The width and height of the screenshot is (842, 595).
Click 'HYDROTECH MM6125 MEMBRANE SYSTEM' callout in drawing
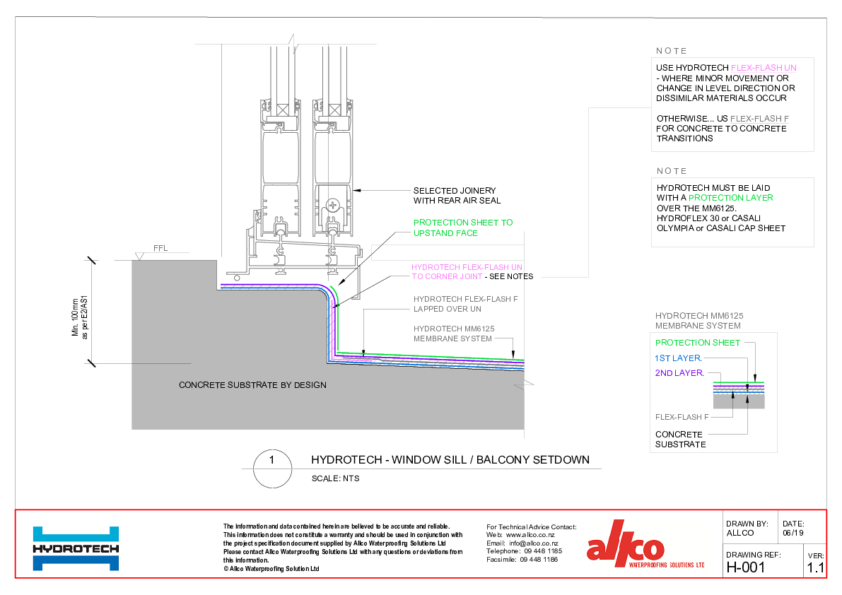pos(453,333)
